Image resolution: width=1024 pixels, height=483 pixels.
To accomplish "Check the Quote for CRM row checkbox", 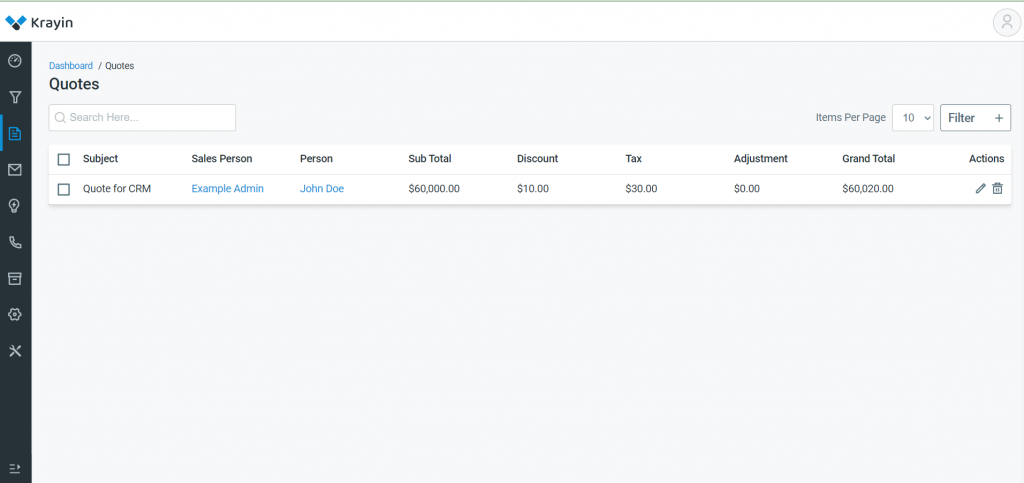I will 64,189.
